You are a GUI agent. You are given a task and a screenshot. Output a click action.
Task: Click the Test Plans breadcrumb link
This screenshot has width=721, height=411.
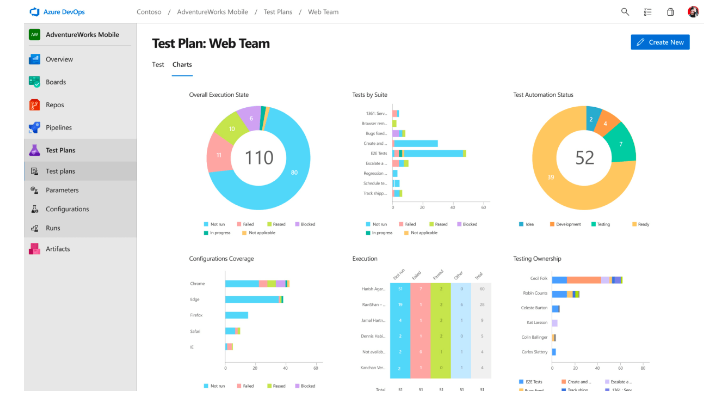tap(278, 12)
